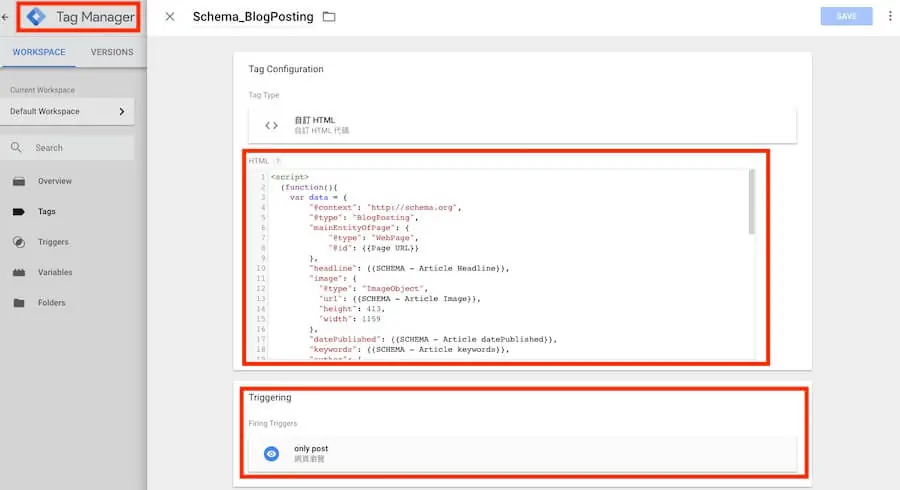Click the custom HTML code brackets icon
The image size is (900, 490).
tap(271, 125)
